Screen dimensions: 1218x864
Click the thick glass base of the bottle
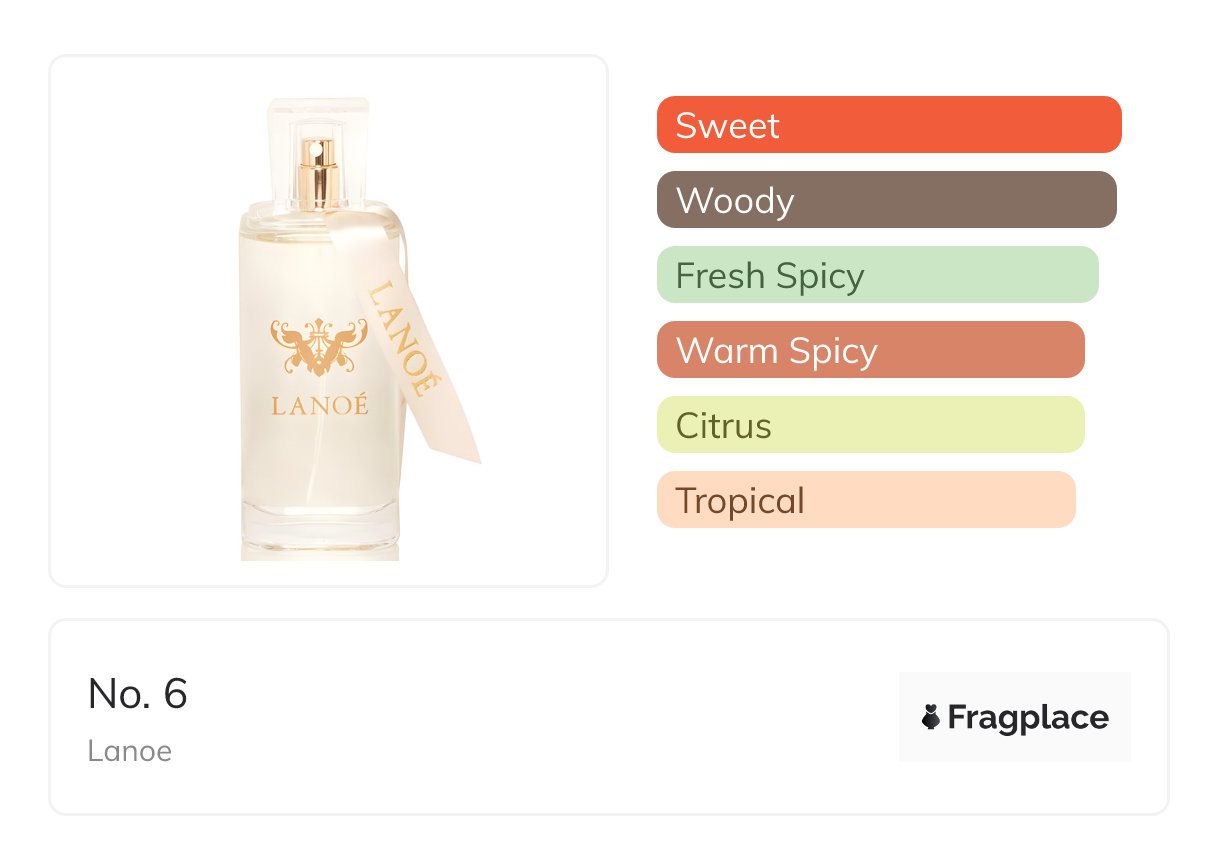click(320, 530)
